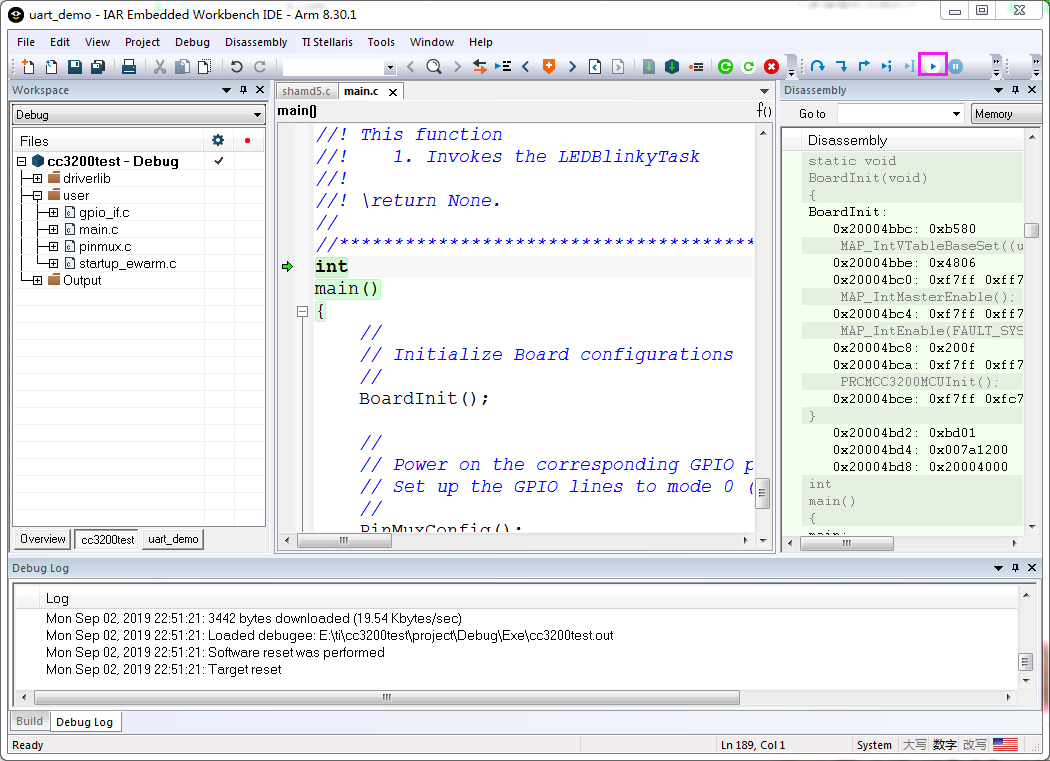The image size is (1050, 761).
Task: Click the Toggle Breakpoint icon in the toolbar
Action: pyautogui.click(x=697, y=66)
